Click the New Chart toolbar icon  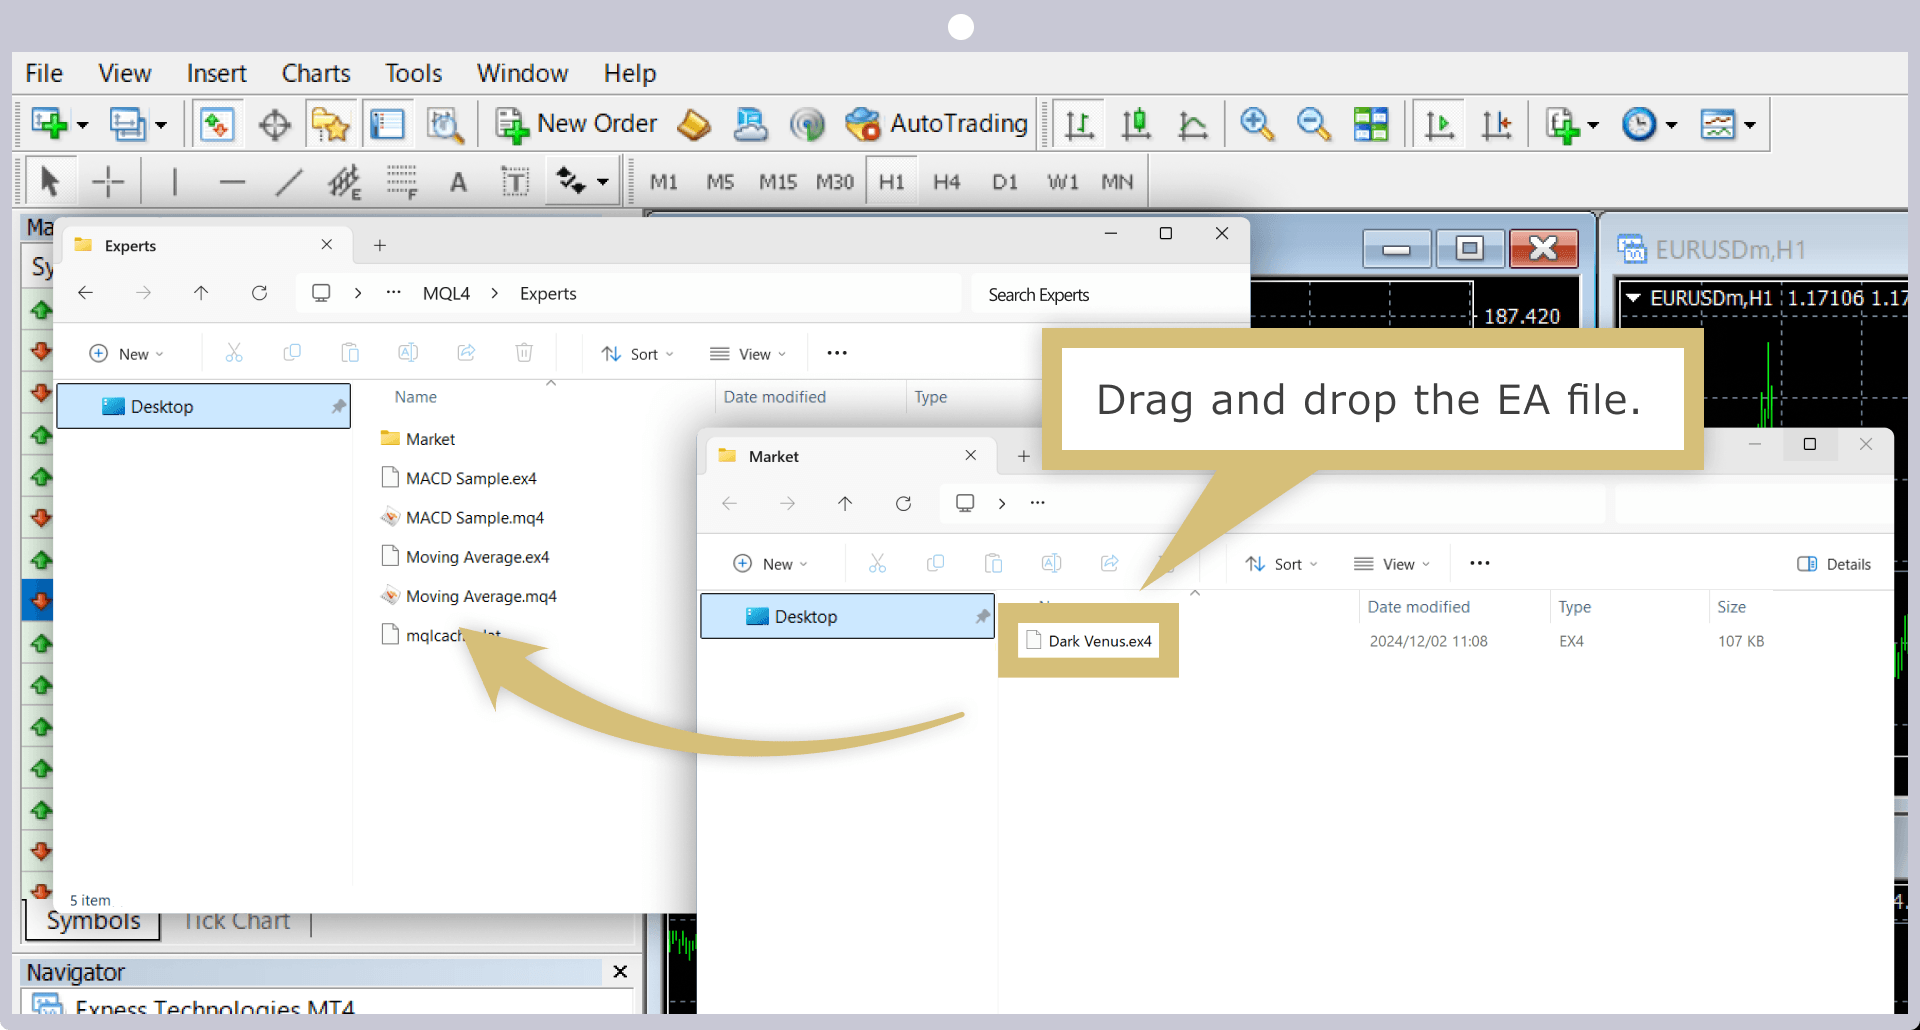point(48,124)
